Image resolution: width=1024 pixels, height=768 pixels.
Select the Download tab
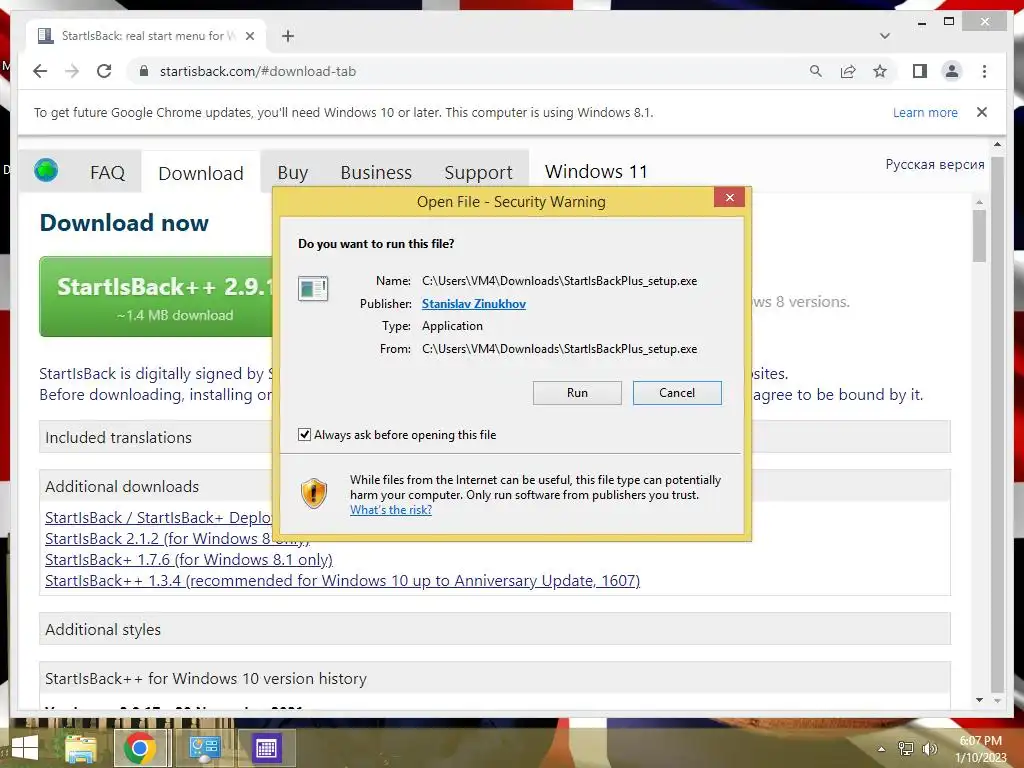(200, 173)
